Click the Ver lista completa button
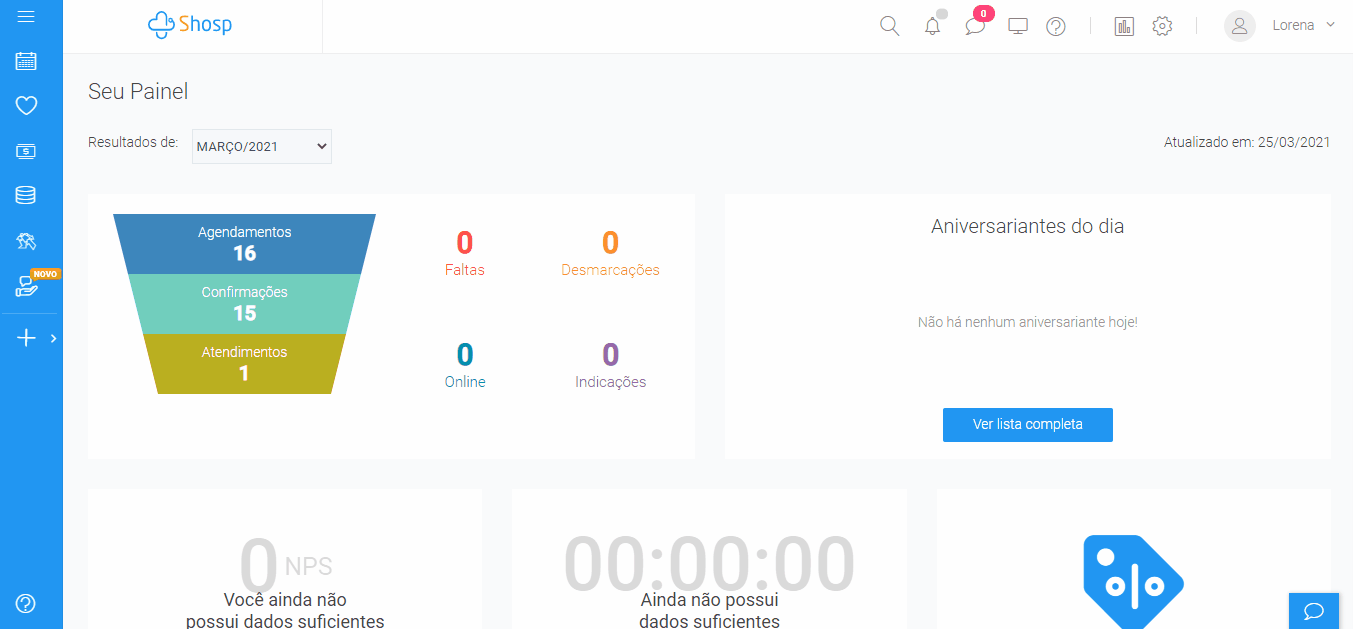The width and height of the screenshot is (1353, 629). pyautogui.click(x=1027, y=424)
